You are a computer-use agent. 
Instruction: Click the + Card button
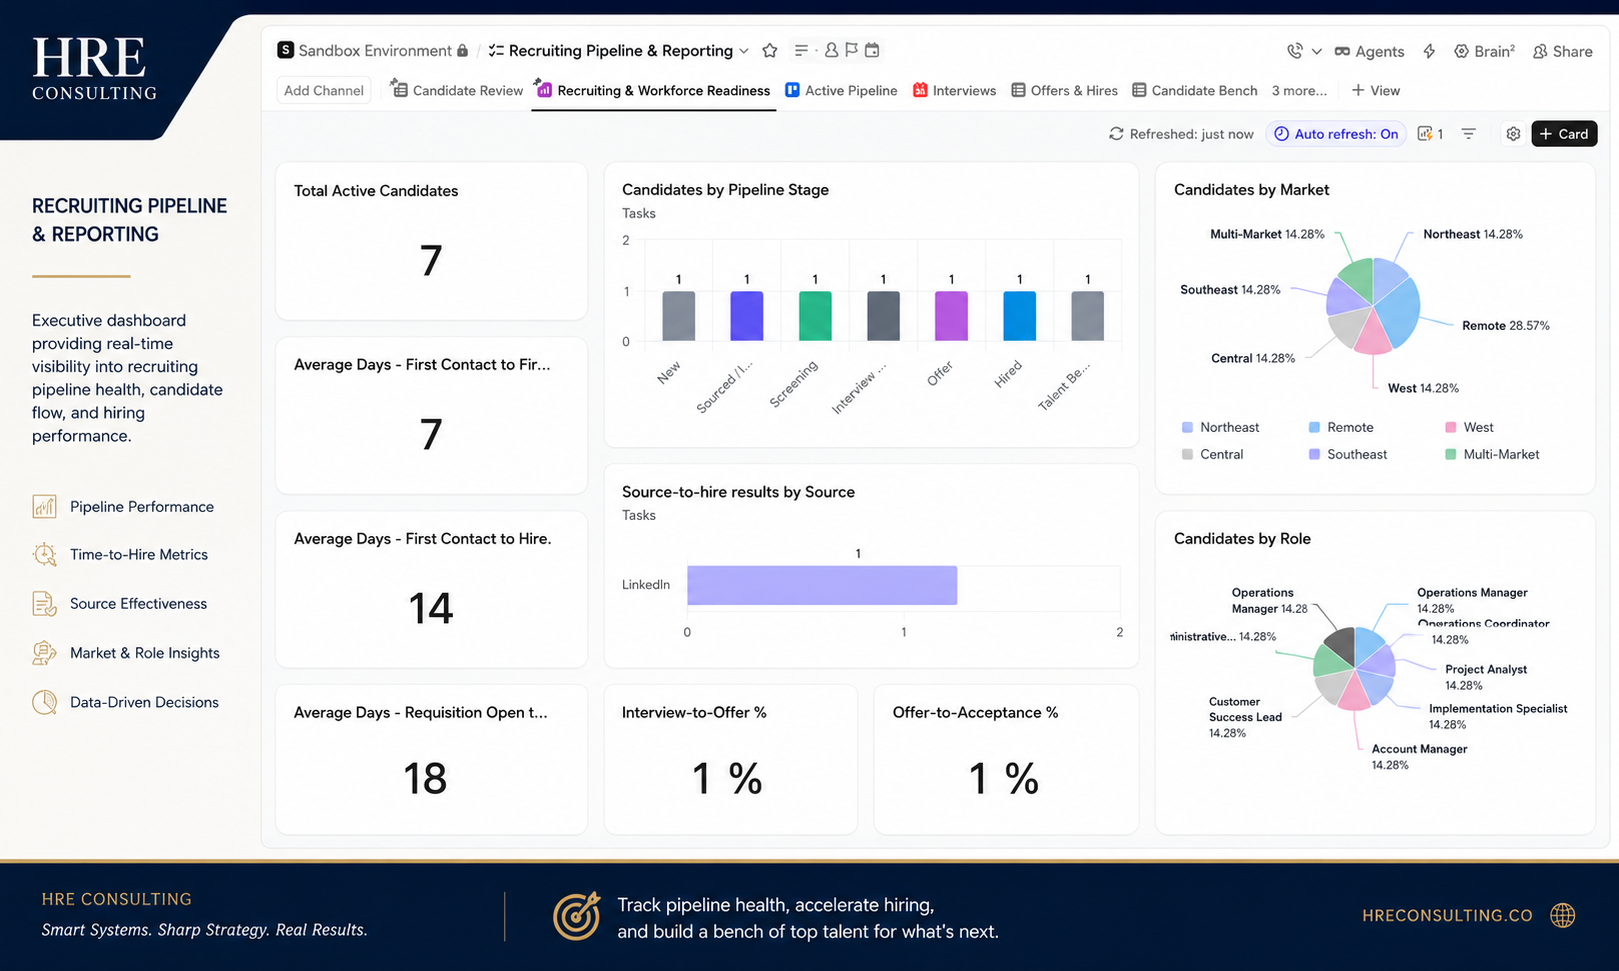[x=1564, y=134]
